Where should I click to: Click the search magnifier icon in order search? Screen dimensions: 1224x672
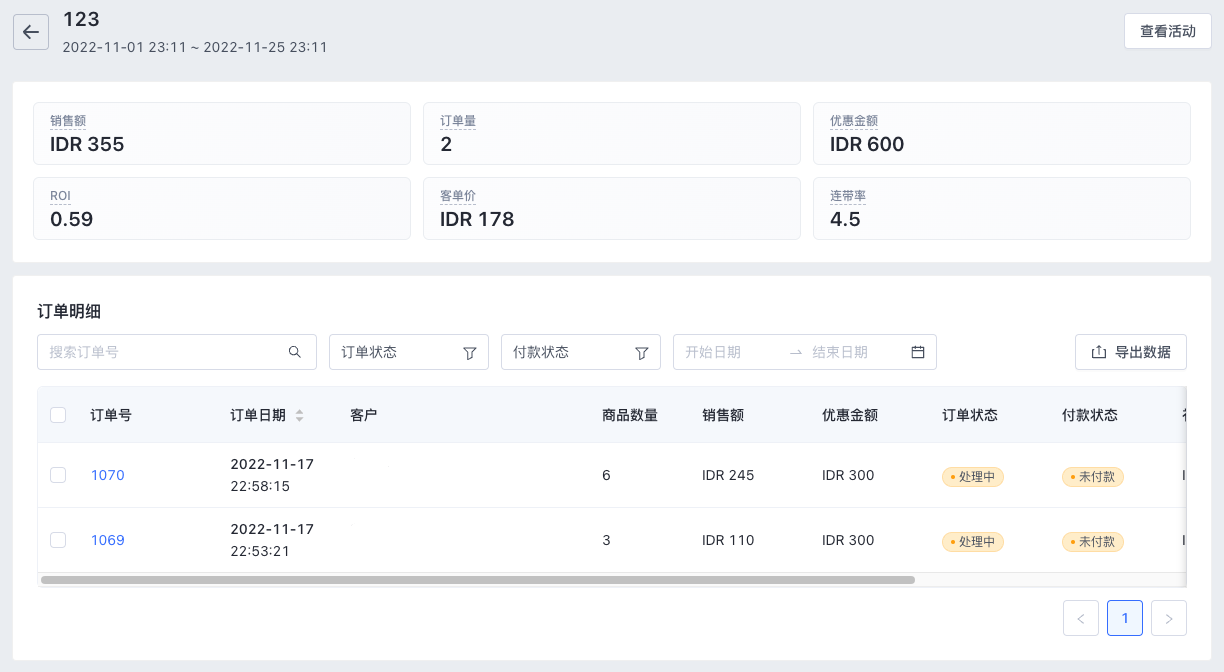tap(295, 352)
